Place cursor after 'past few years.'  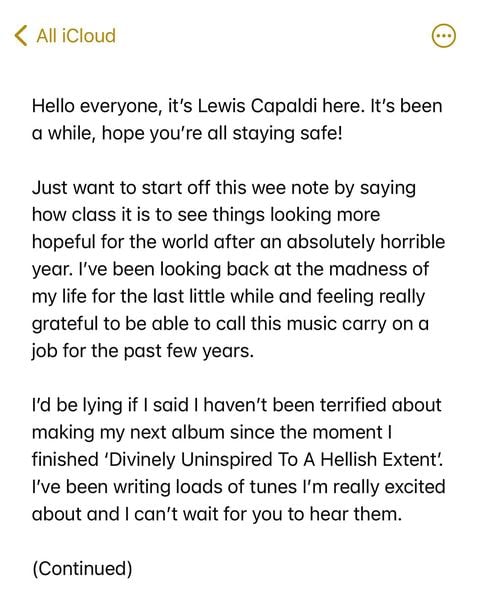(x=255, y=352)
